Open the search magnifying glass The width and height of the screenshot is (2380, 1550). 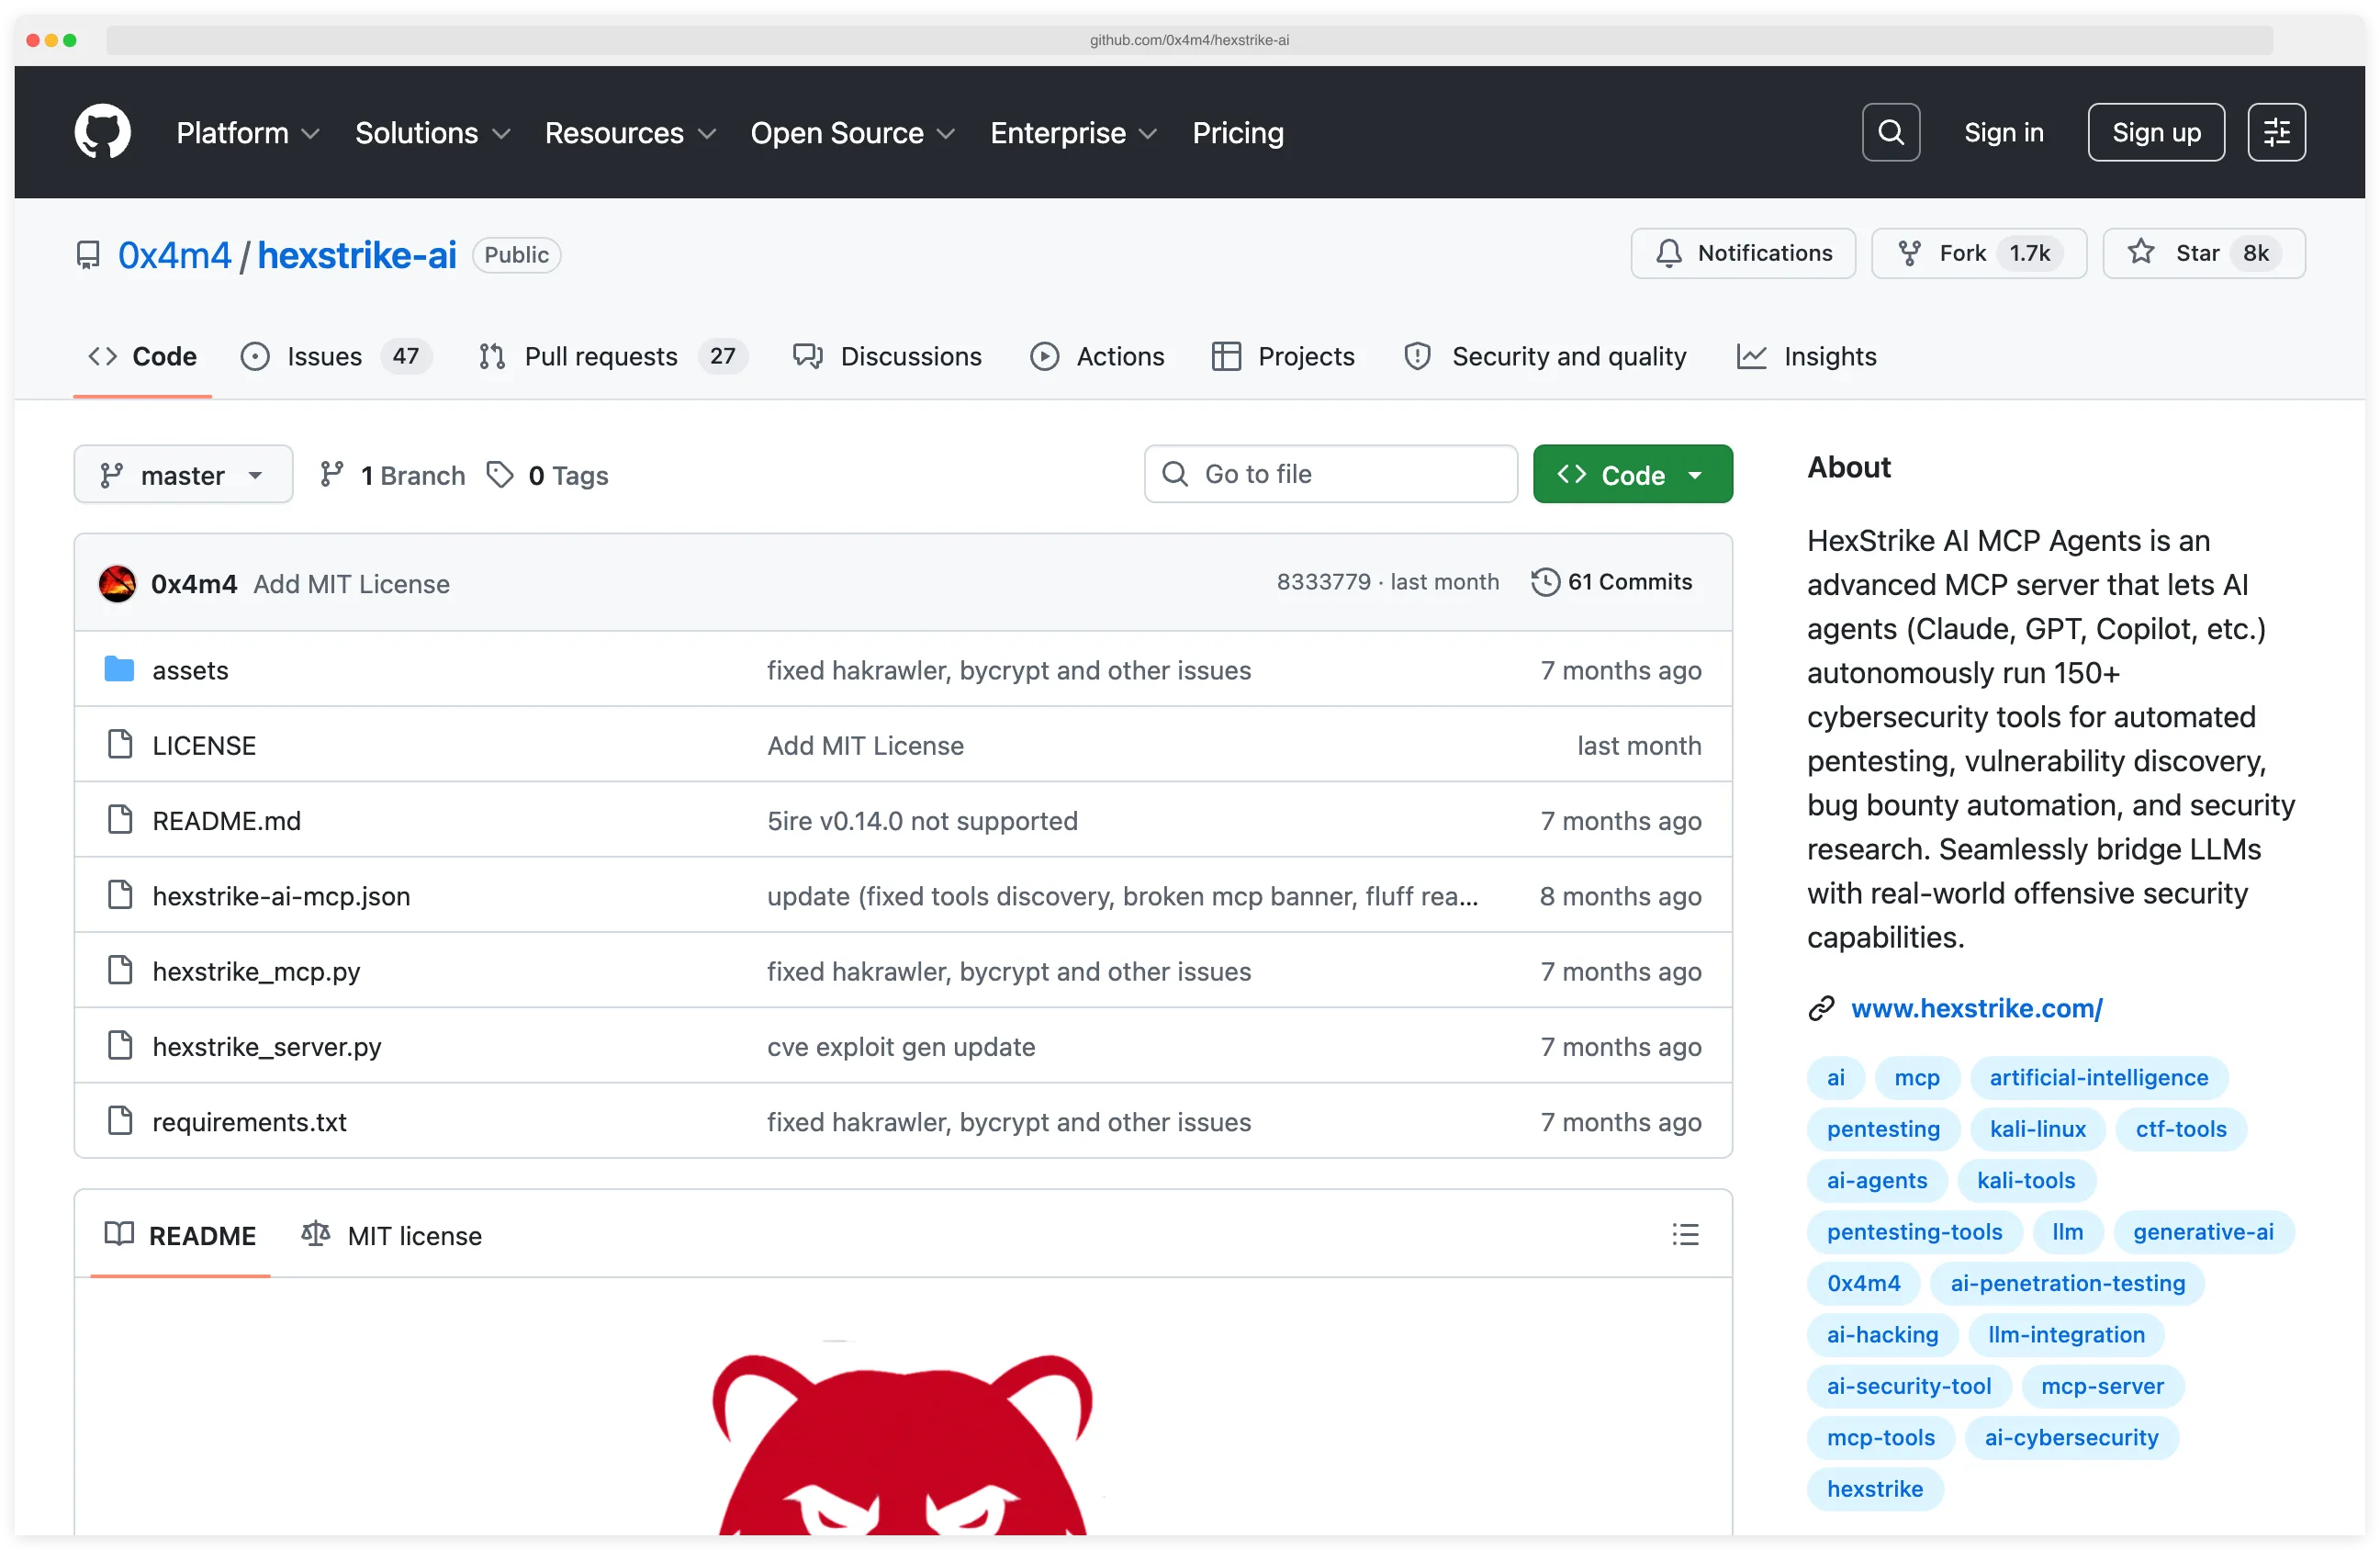click(x=1889, y=131)
